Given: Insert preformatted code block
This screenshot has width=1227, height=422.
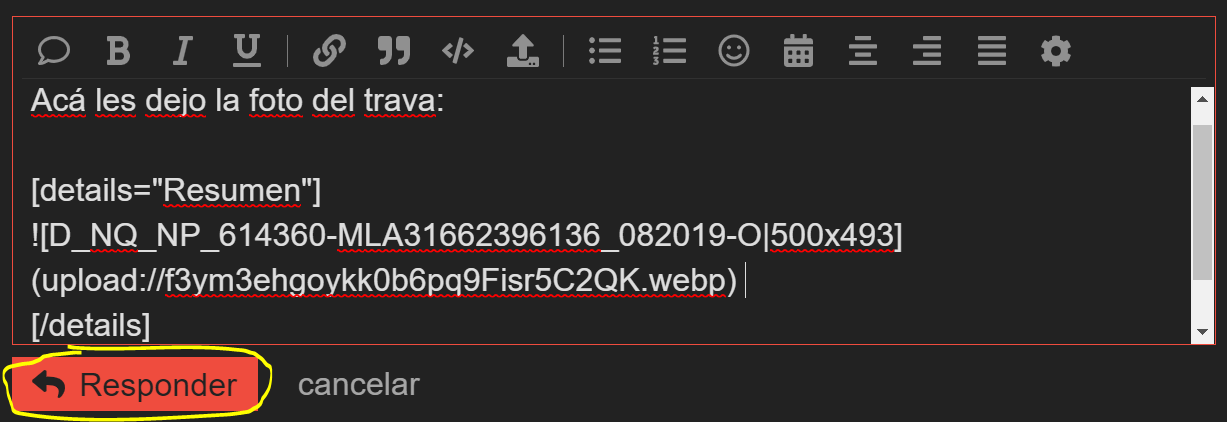Looking at the screenshot, I should tap(458, 50).
